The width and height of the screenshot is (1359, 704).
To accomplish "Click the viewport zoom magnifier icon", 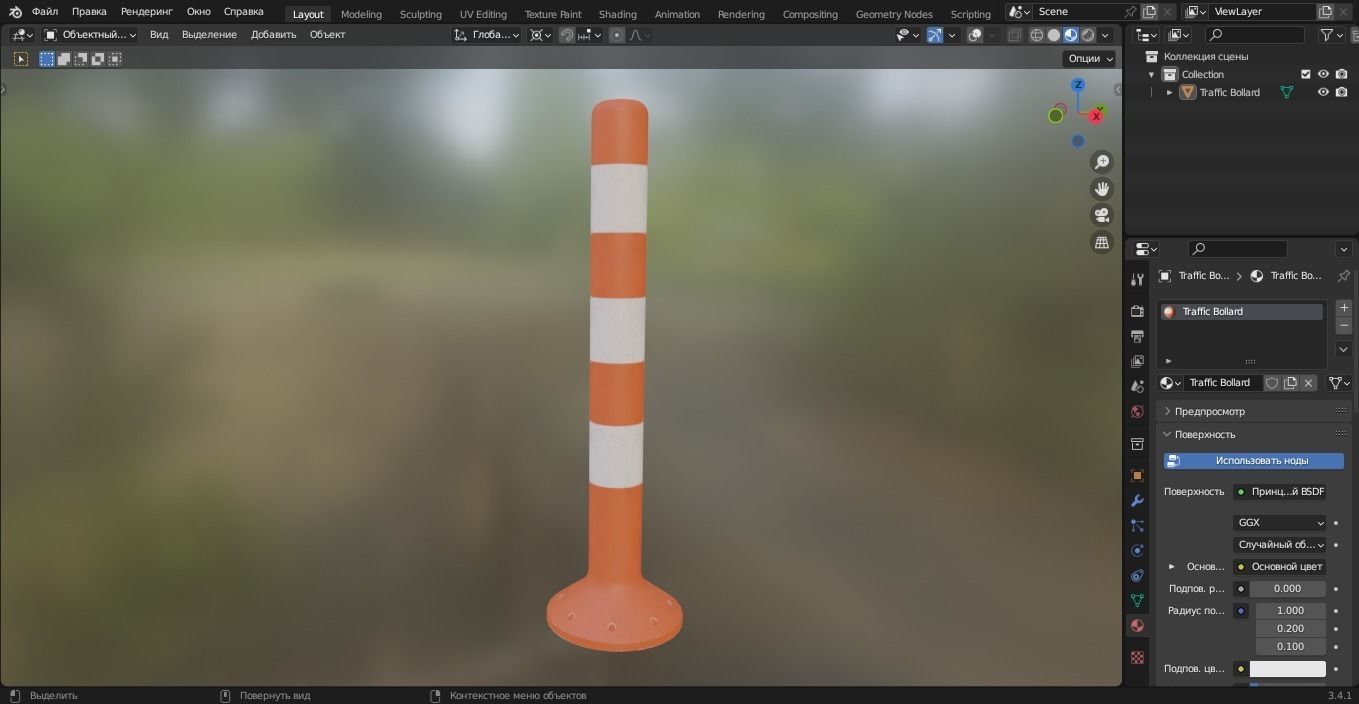I will (1102, 162).
